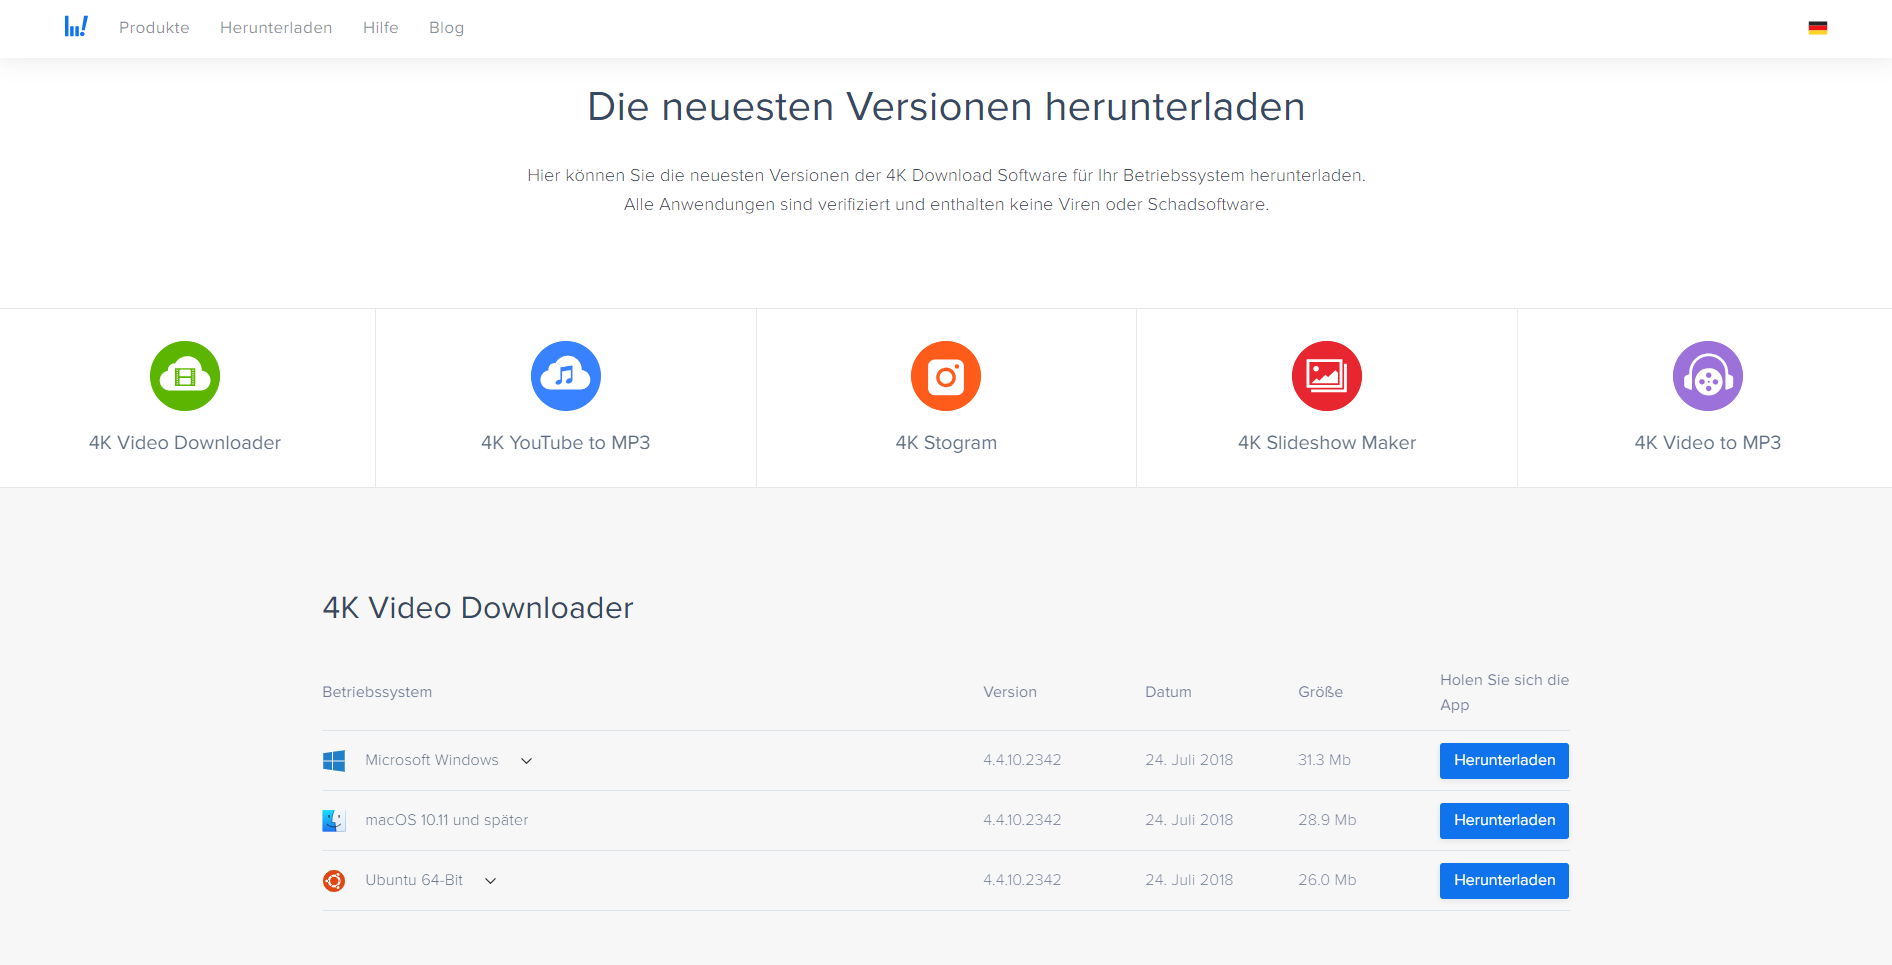Click the Ubuntu row date 24. Juli 2018

point(1189,880)
